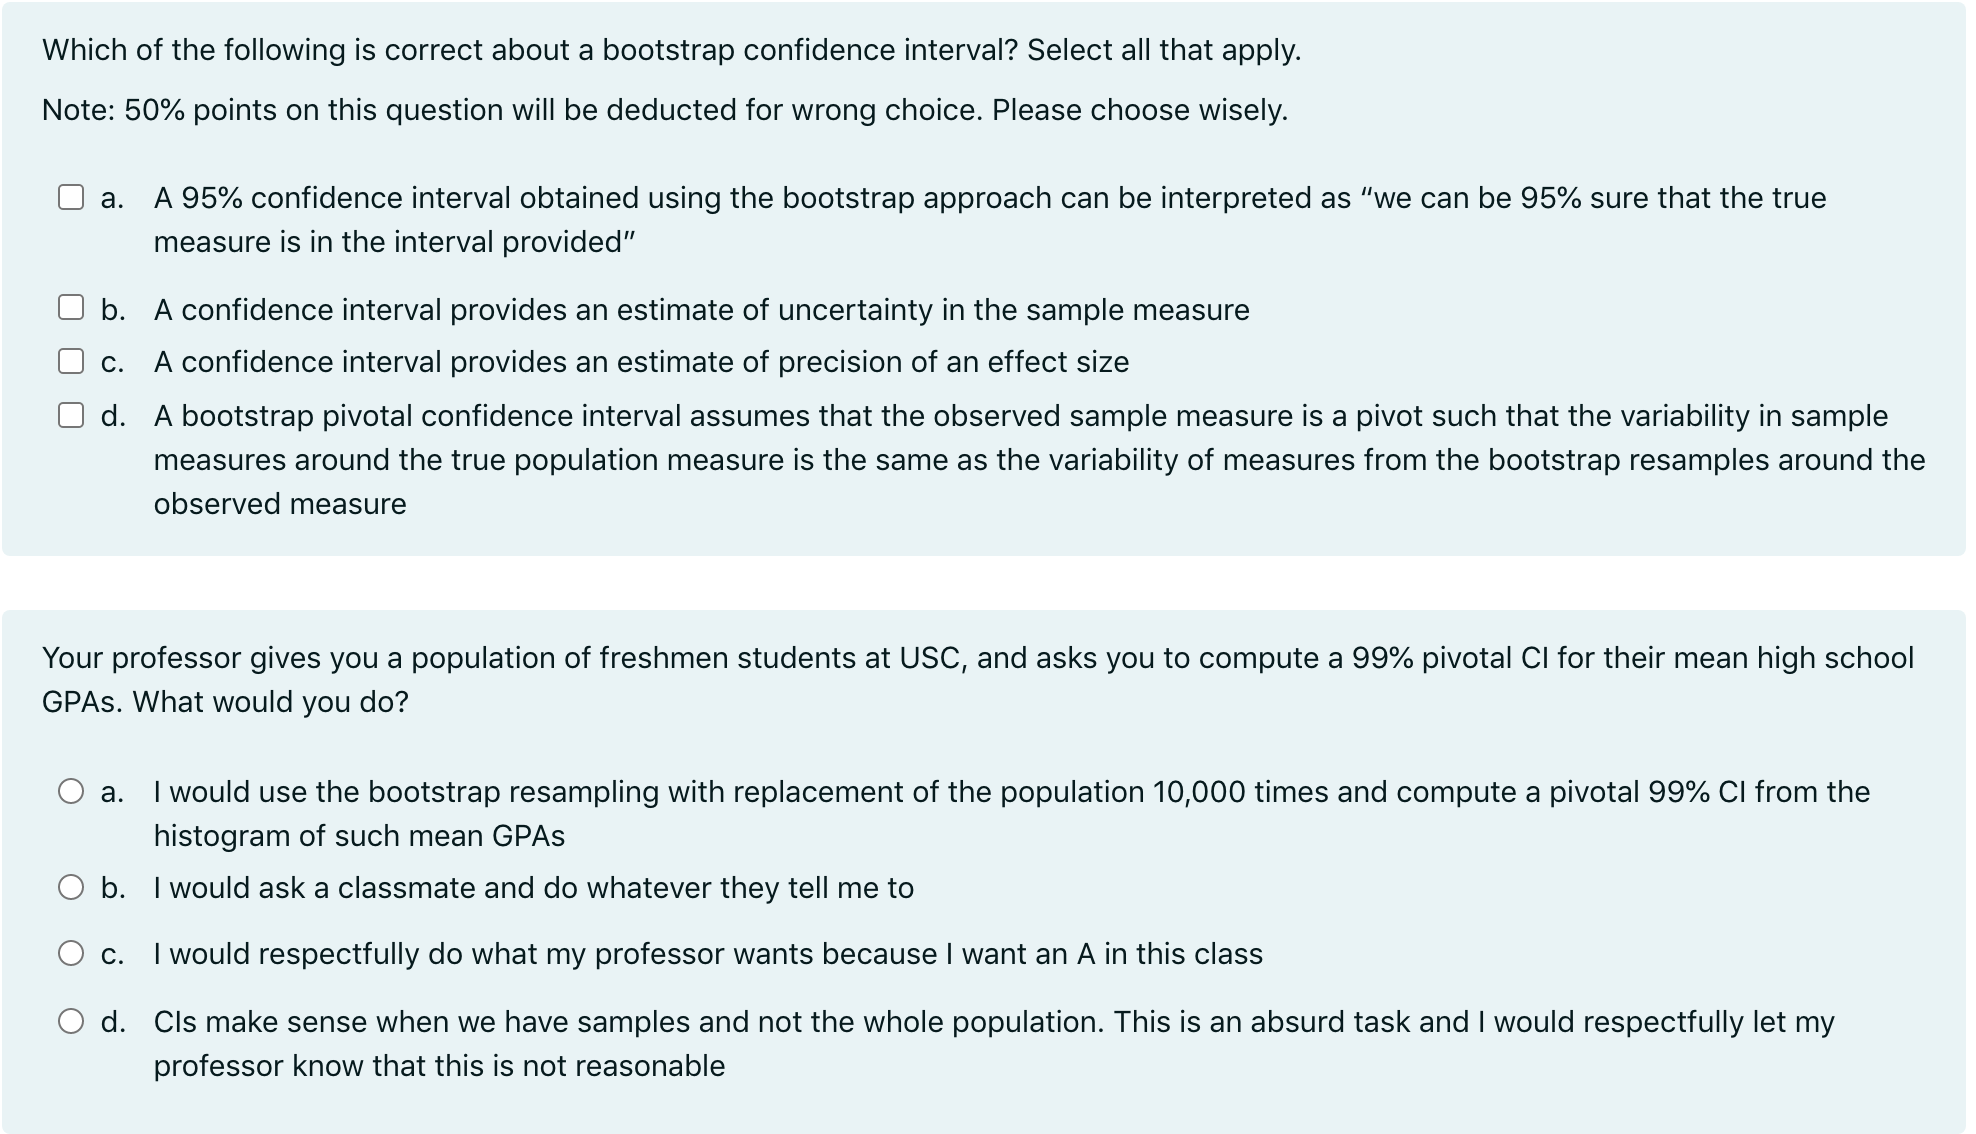This screenshot has width=1976, height=1134.
Task: Click the text of answer choice c
Action: (x=640, y=361)
